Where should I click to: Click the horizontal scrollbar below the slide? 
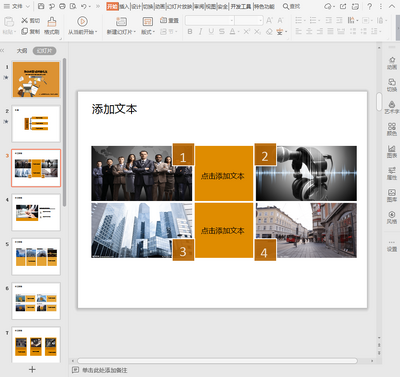click(x=217, y=361)
